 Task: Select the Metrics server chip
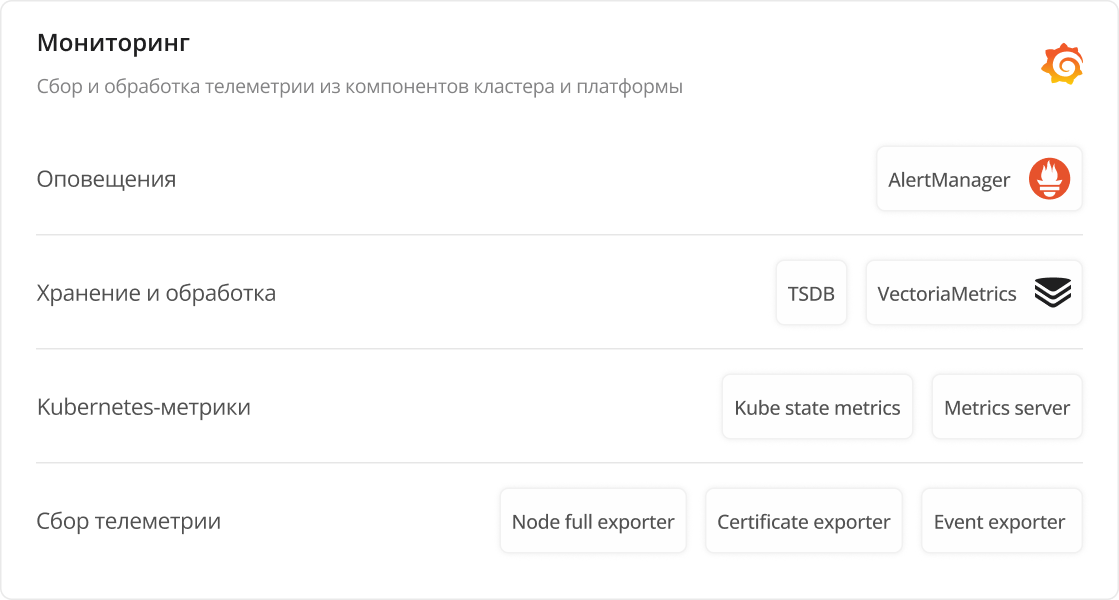[x=1006, y=407]
